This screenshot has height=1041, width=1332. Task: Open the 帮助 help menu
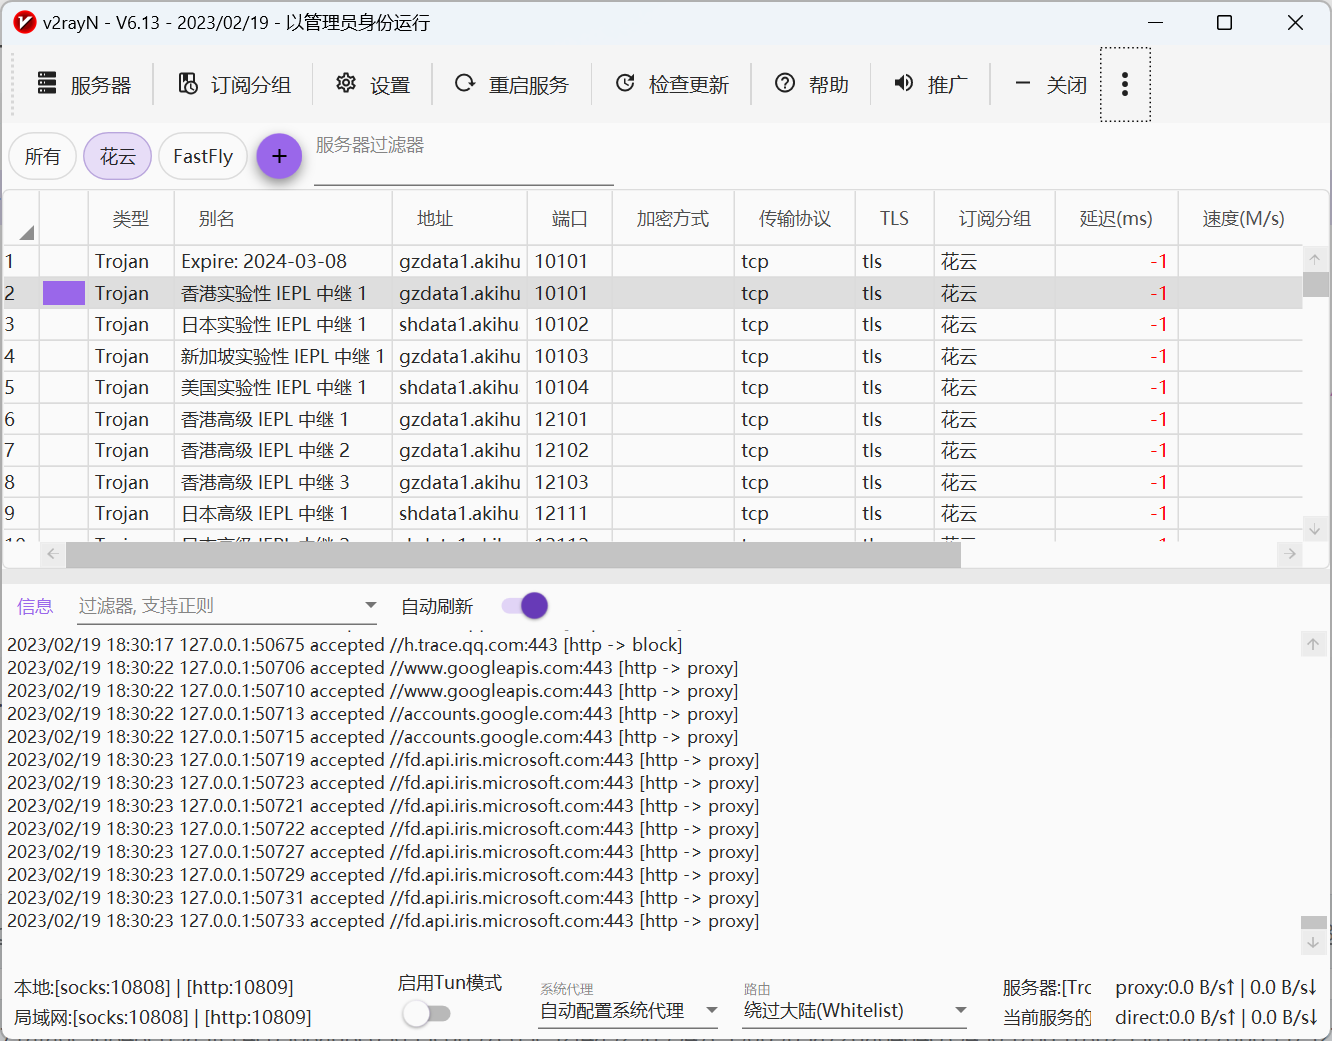[811, 85]
